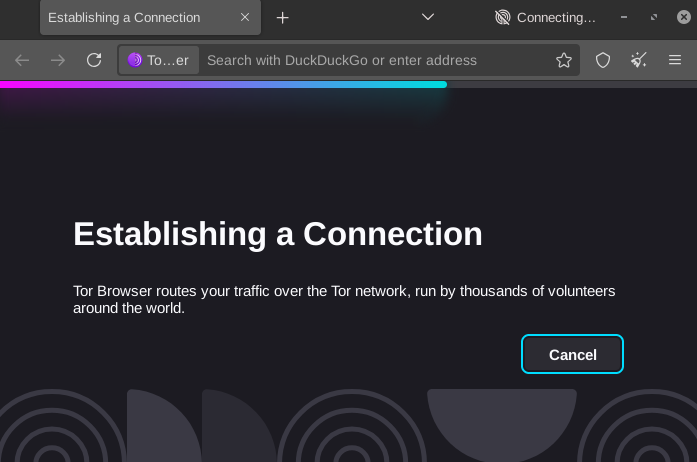Viewport: 697px width, 462px height.
Task: Click the forward navigation arrow
Action: pos(58,60)
